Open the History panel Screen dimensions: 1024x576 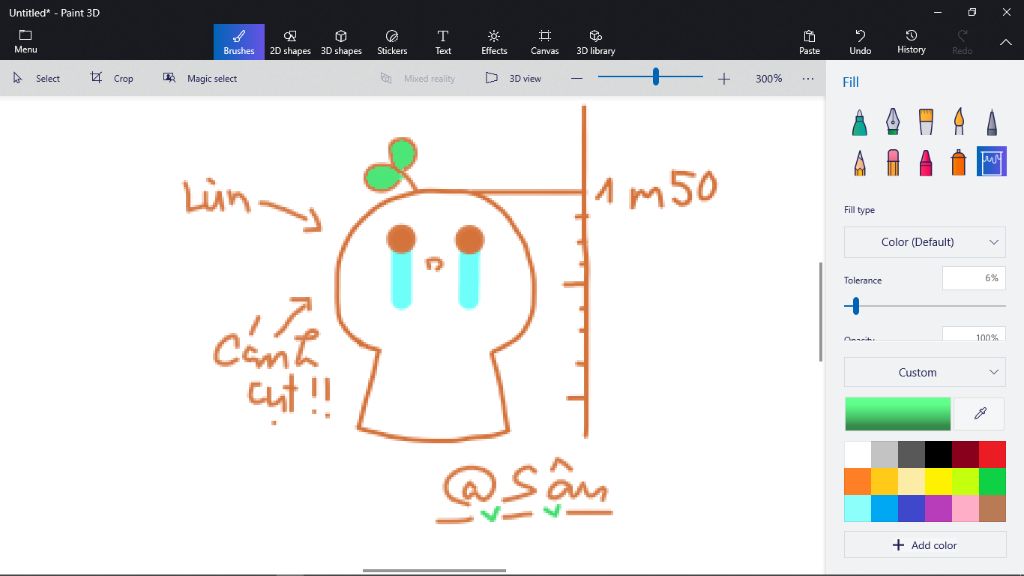911,42
